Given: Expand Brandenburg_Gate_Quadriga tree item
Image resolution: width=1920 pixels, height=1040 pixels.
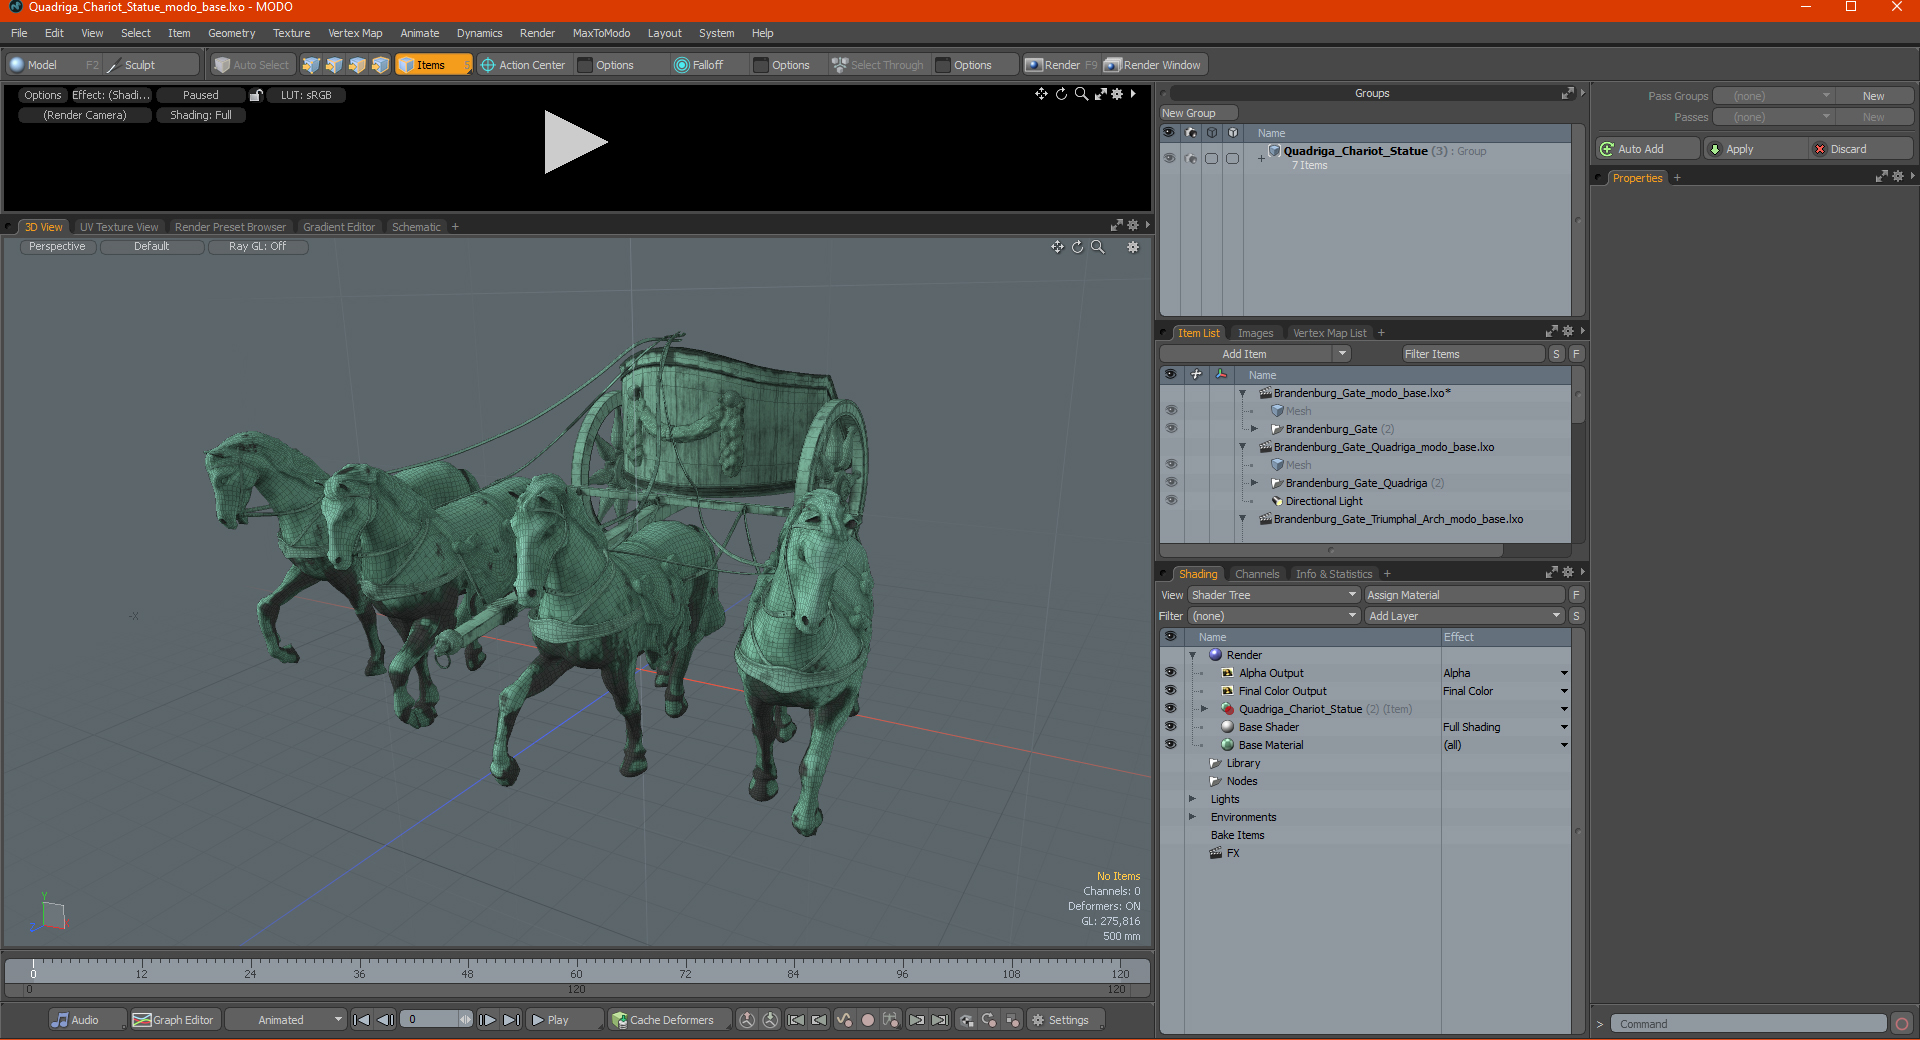Looking at the screenshot, I should (x=1254, y=483).
